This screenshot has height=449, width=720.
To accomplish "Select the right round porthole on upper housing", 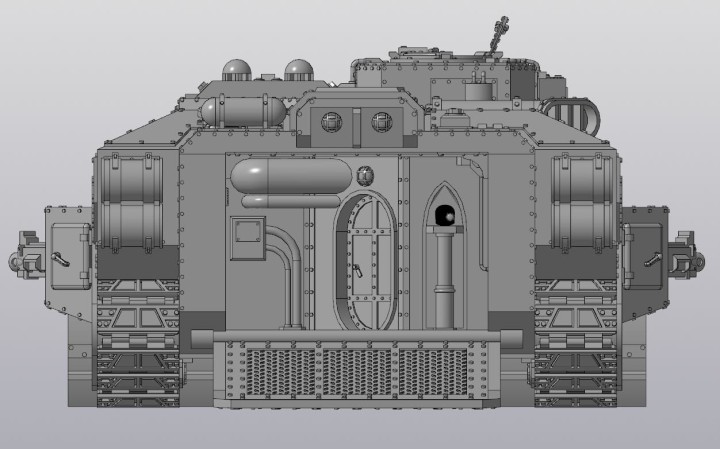I will pos(382,122).
